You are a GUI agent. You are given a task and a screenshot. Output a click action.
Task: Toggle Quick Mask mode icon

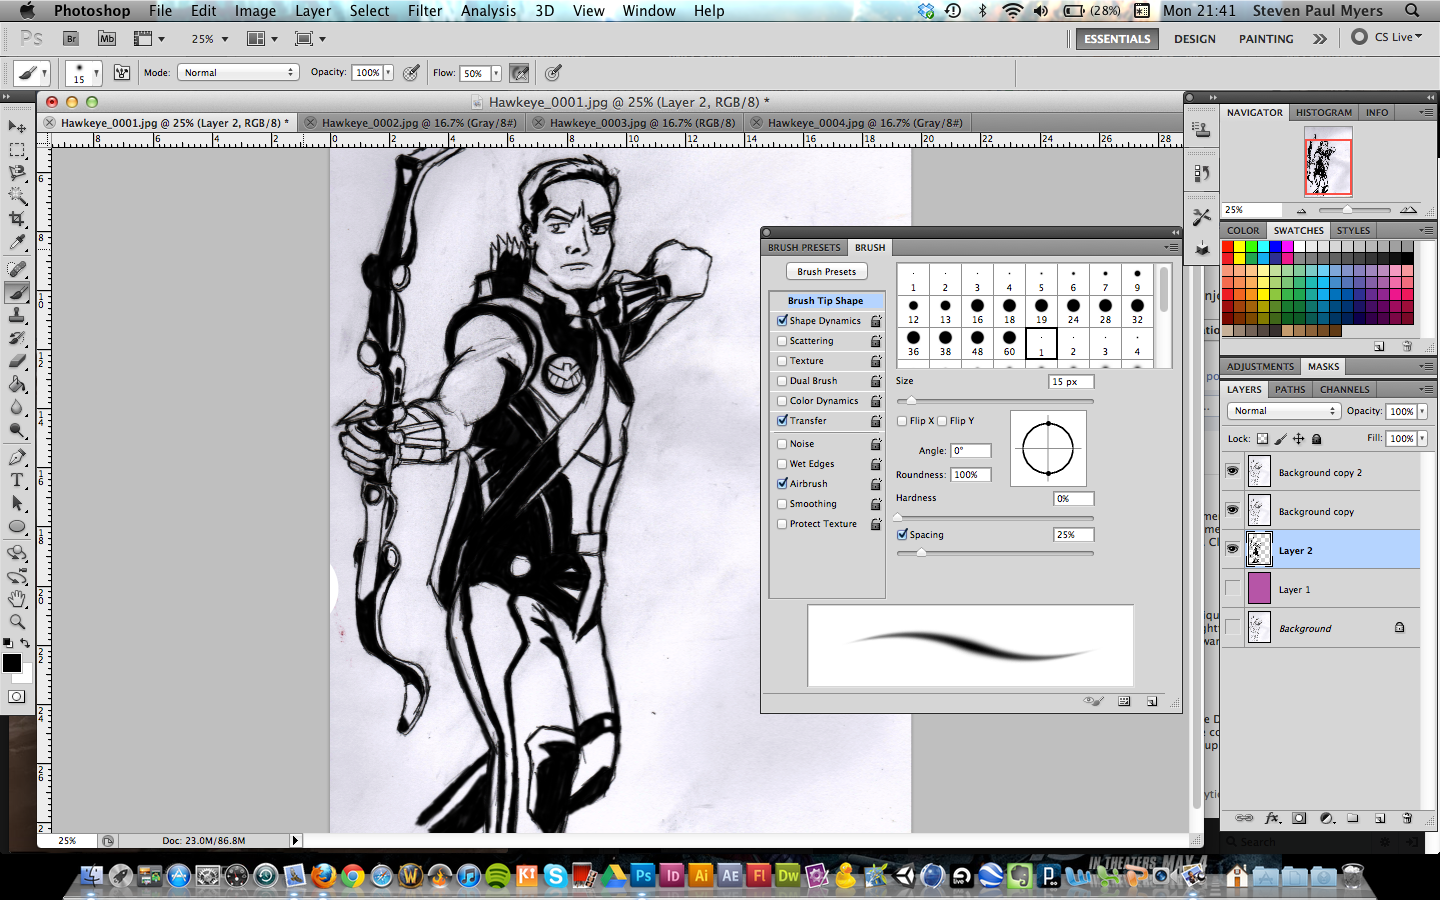(x=17, y=697)
